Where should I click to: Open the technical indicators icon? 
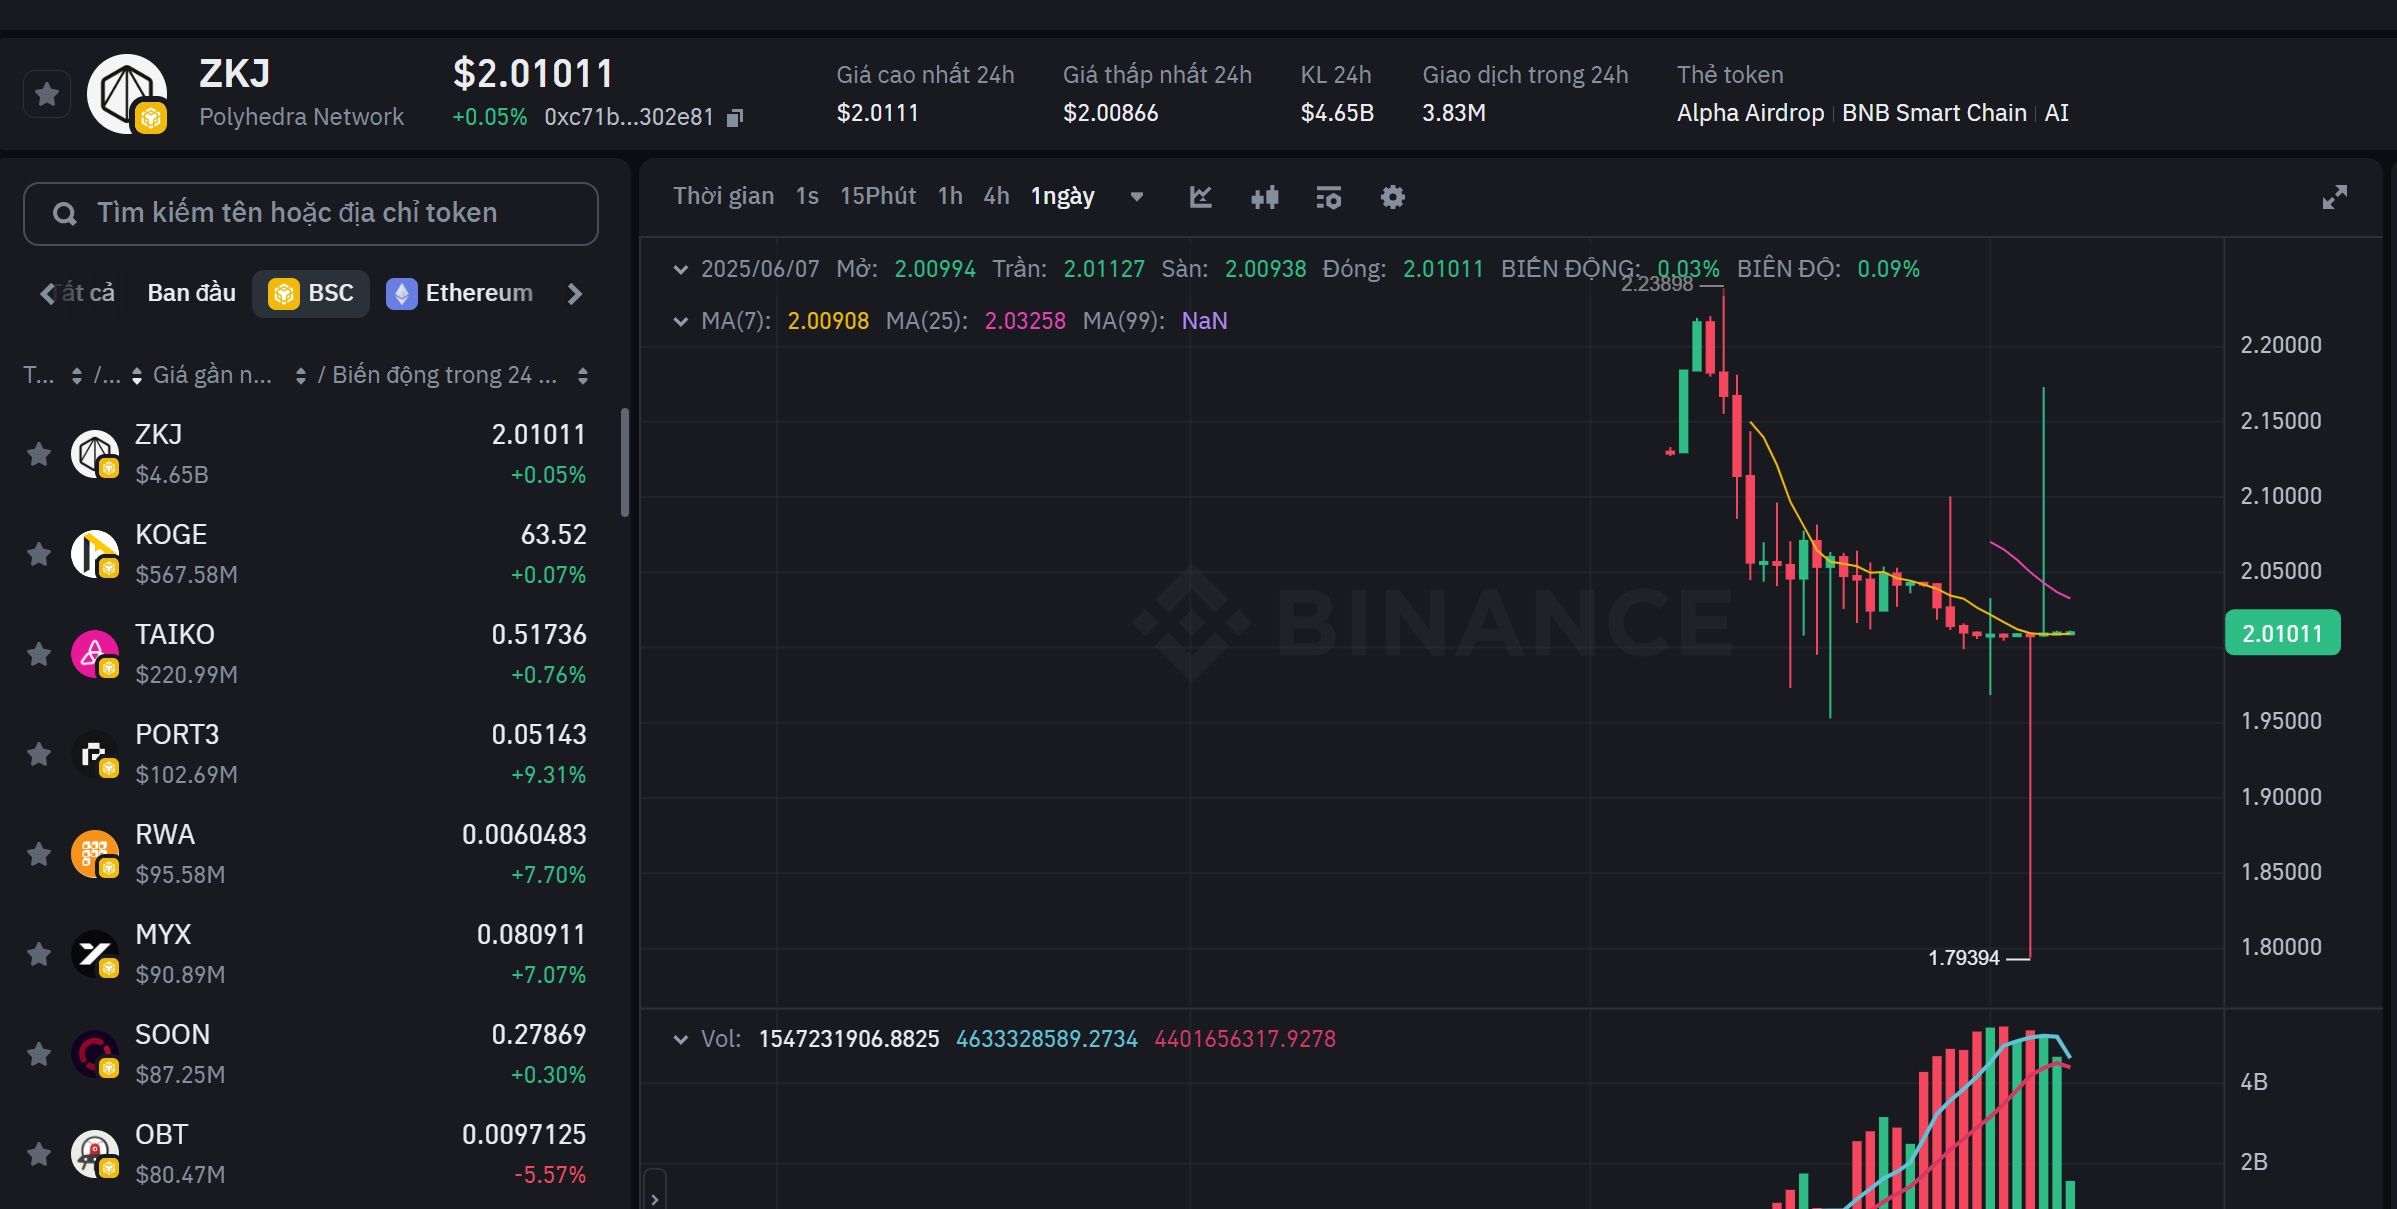(x=1329, y=197)
